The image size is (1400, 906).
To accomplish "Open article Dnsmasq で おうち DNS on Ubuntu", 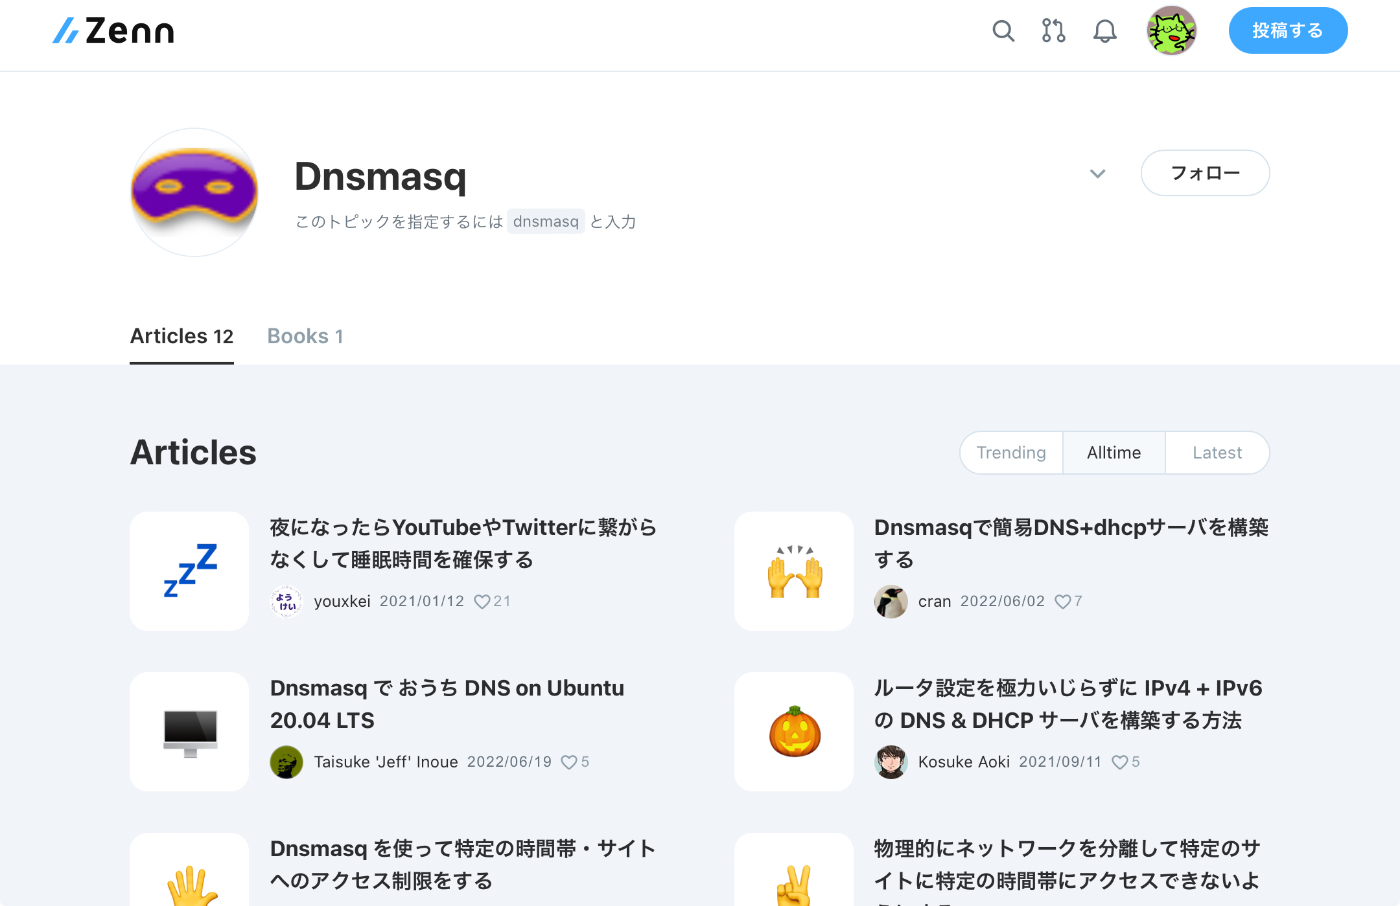I will pyautogui.click(x=447, y=704).
